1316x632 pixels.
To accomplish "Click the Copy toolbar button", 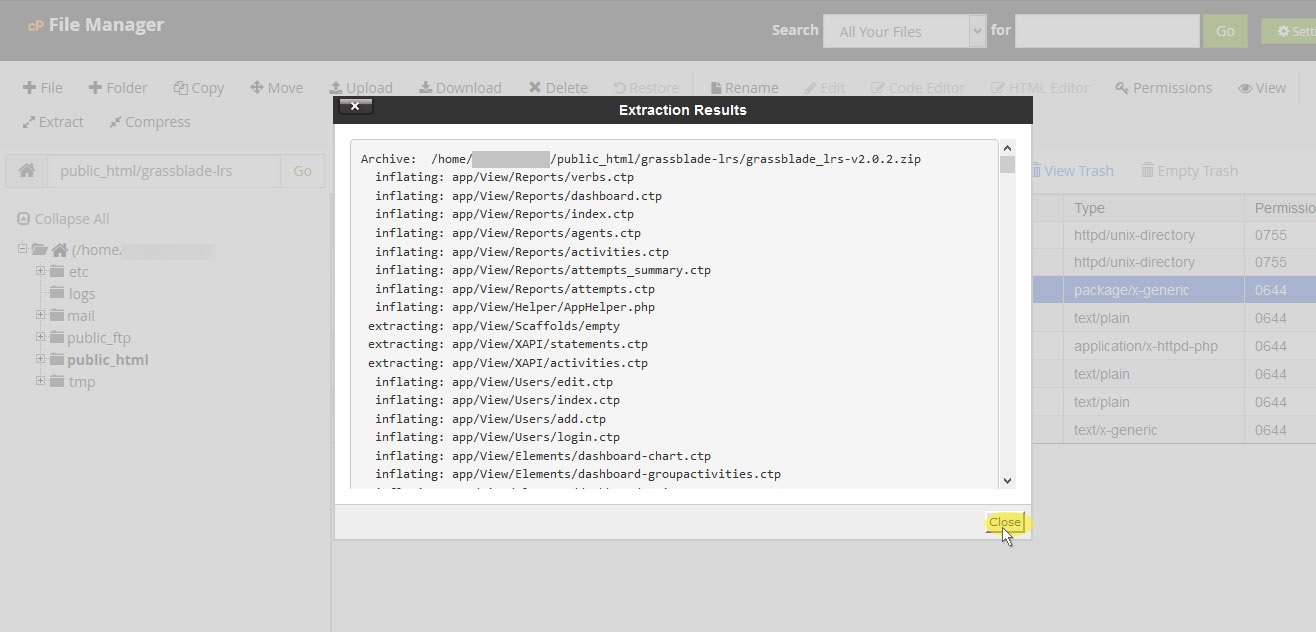I will tap(198, 88).
